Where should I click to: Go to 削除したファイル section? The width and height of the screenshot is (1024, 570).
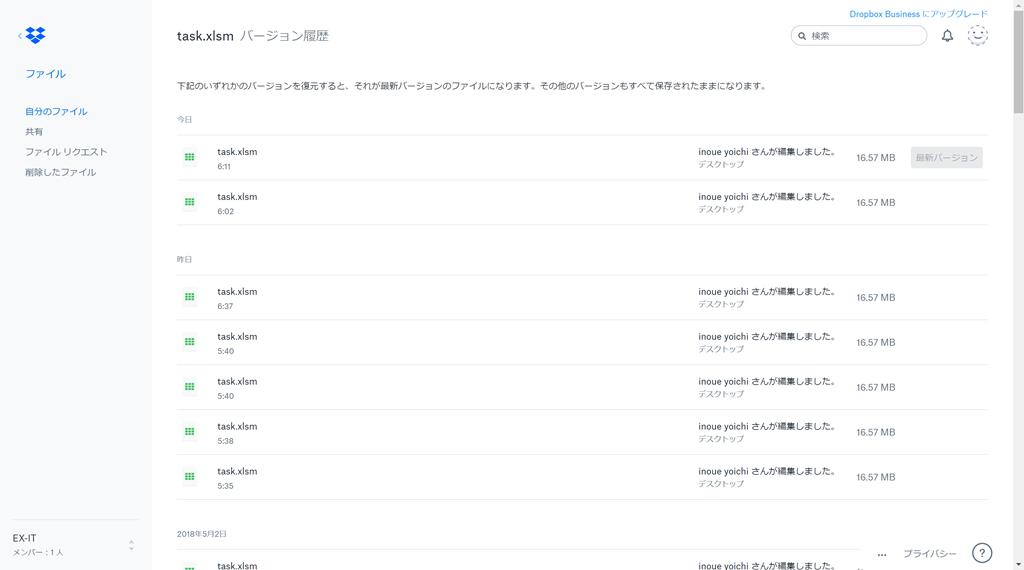click(x=60, y=172)
